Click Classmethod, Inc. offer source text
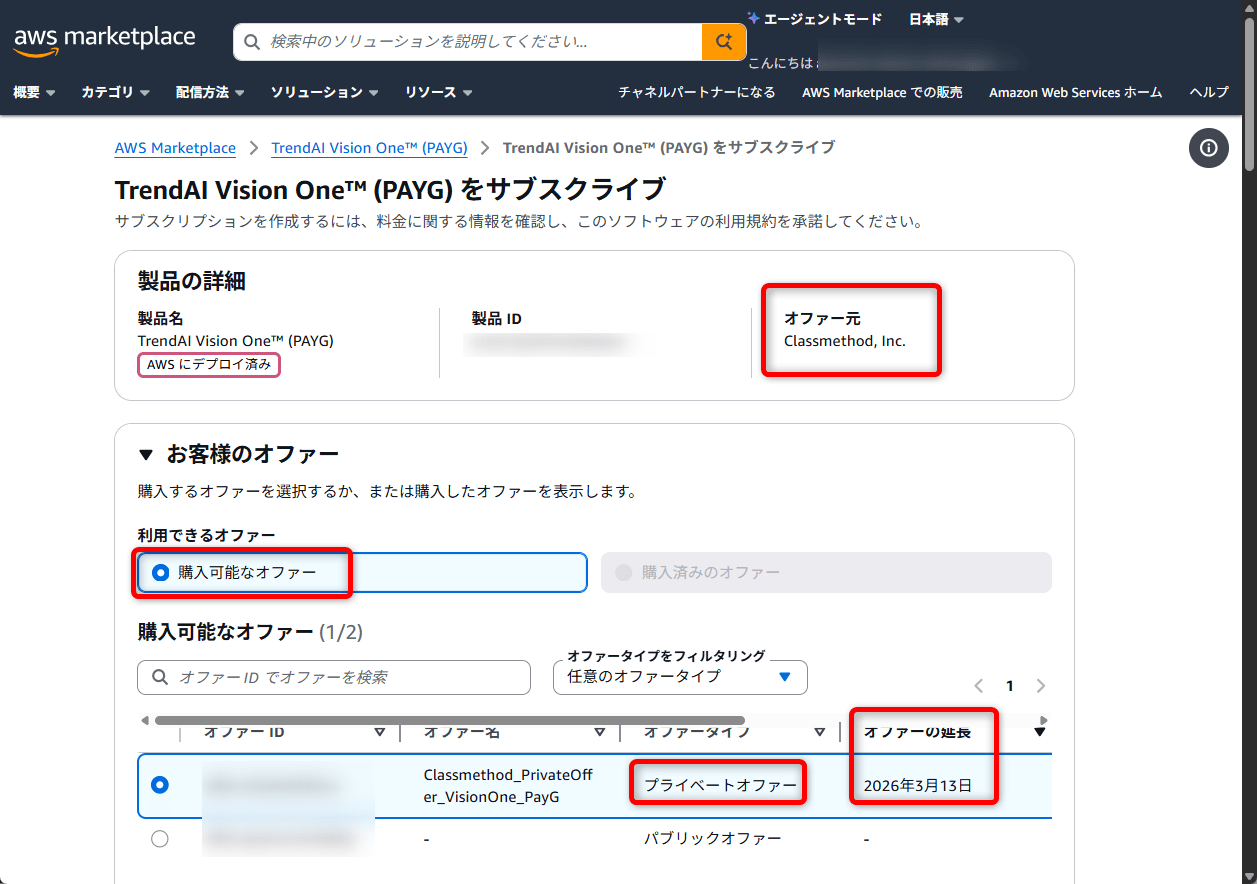Viewport: 1257px width, 884px height. pyautogui.click(x=845, y=341)
